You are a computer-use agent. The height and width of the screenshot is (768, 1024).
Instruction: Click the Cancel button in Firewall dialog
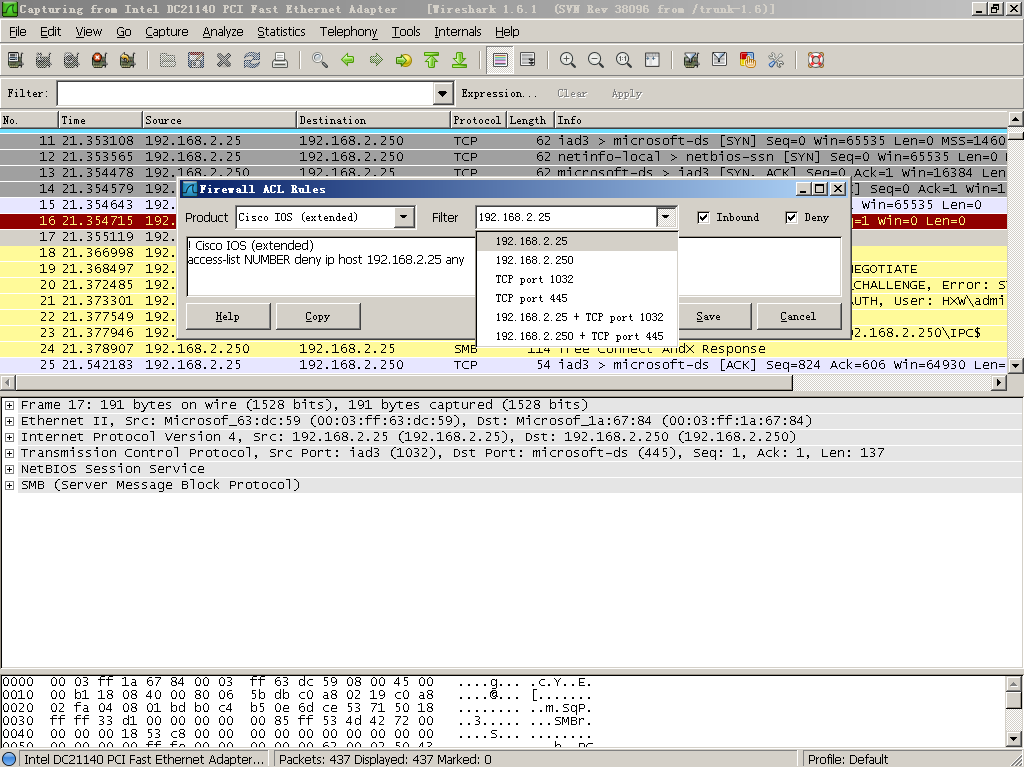click(x=797, y=316)
